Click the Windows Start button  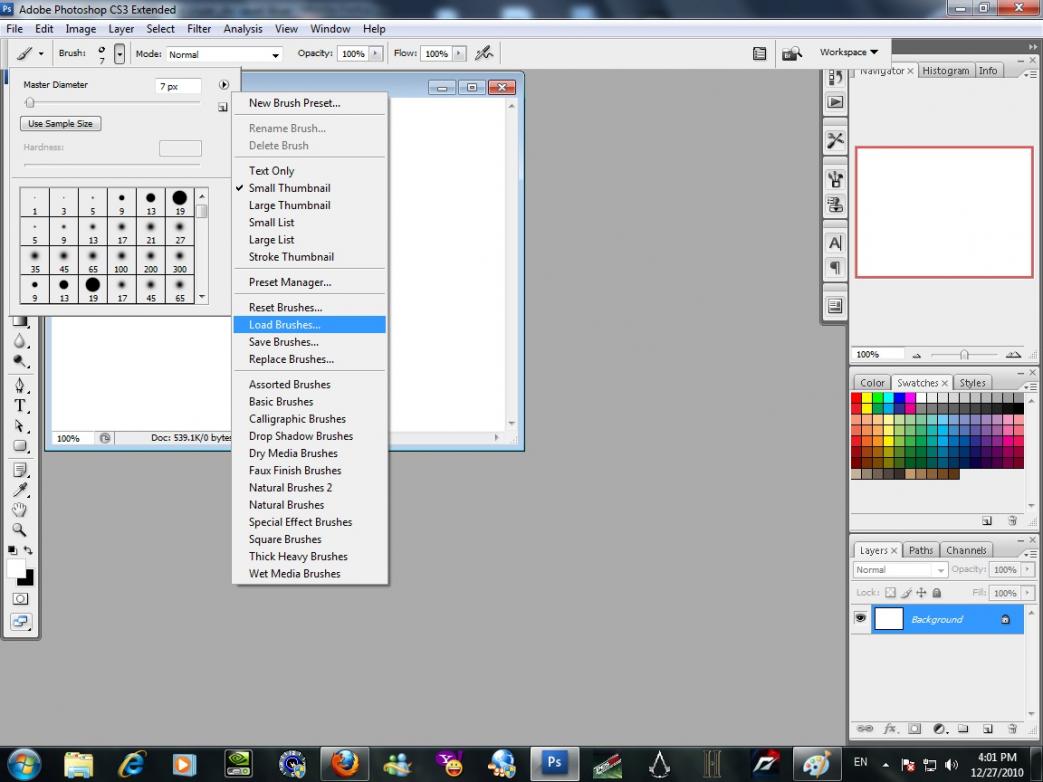click(25, 764)
